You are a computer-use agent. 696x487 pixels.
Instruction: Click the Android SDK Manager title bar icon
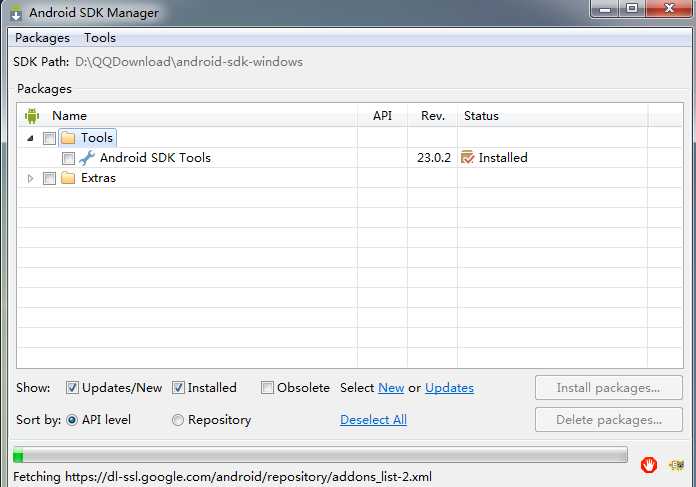(x=16, y=13)
